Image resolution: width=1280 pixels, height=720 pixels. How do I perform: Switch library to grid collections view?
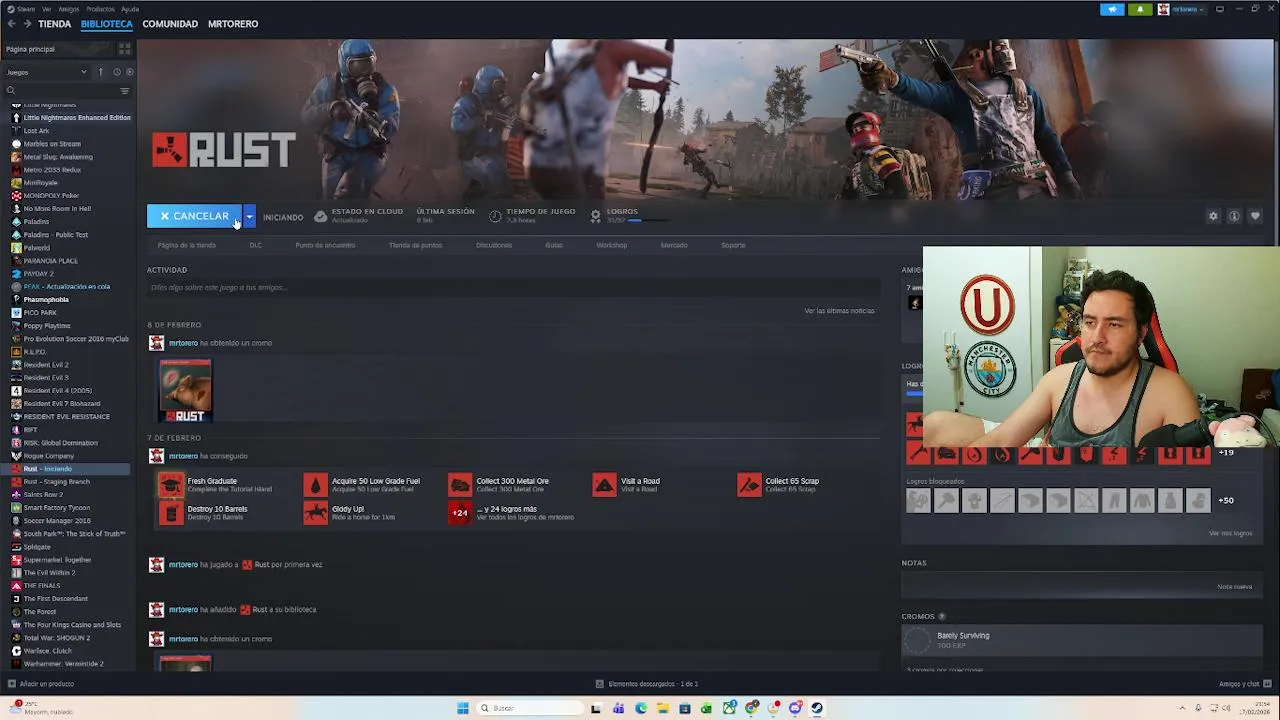124,49
